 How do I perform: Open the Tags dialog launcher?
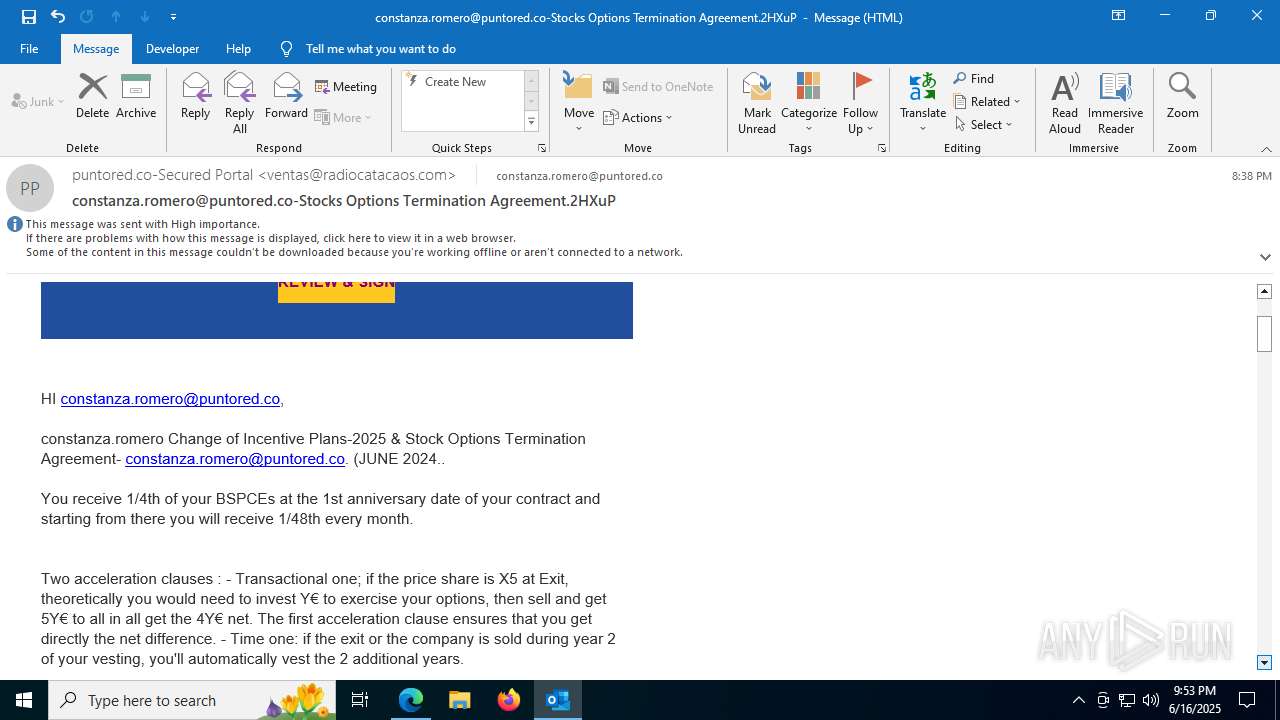pos(882,148)
